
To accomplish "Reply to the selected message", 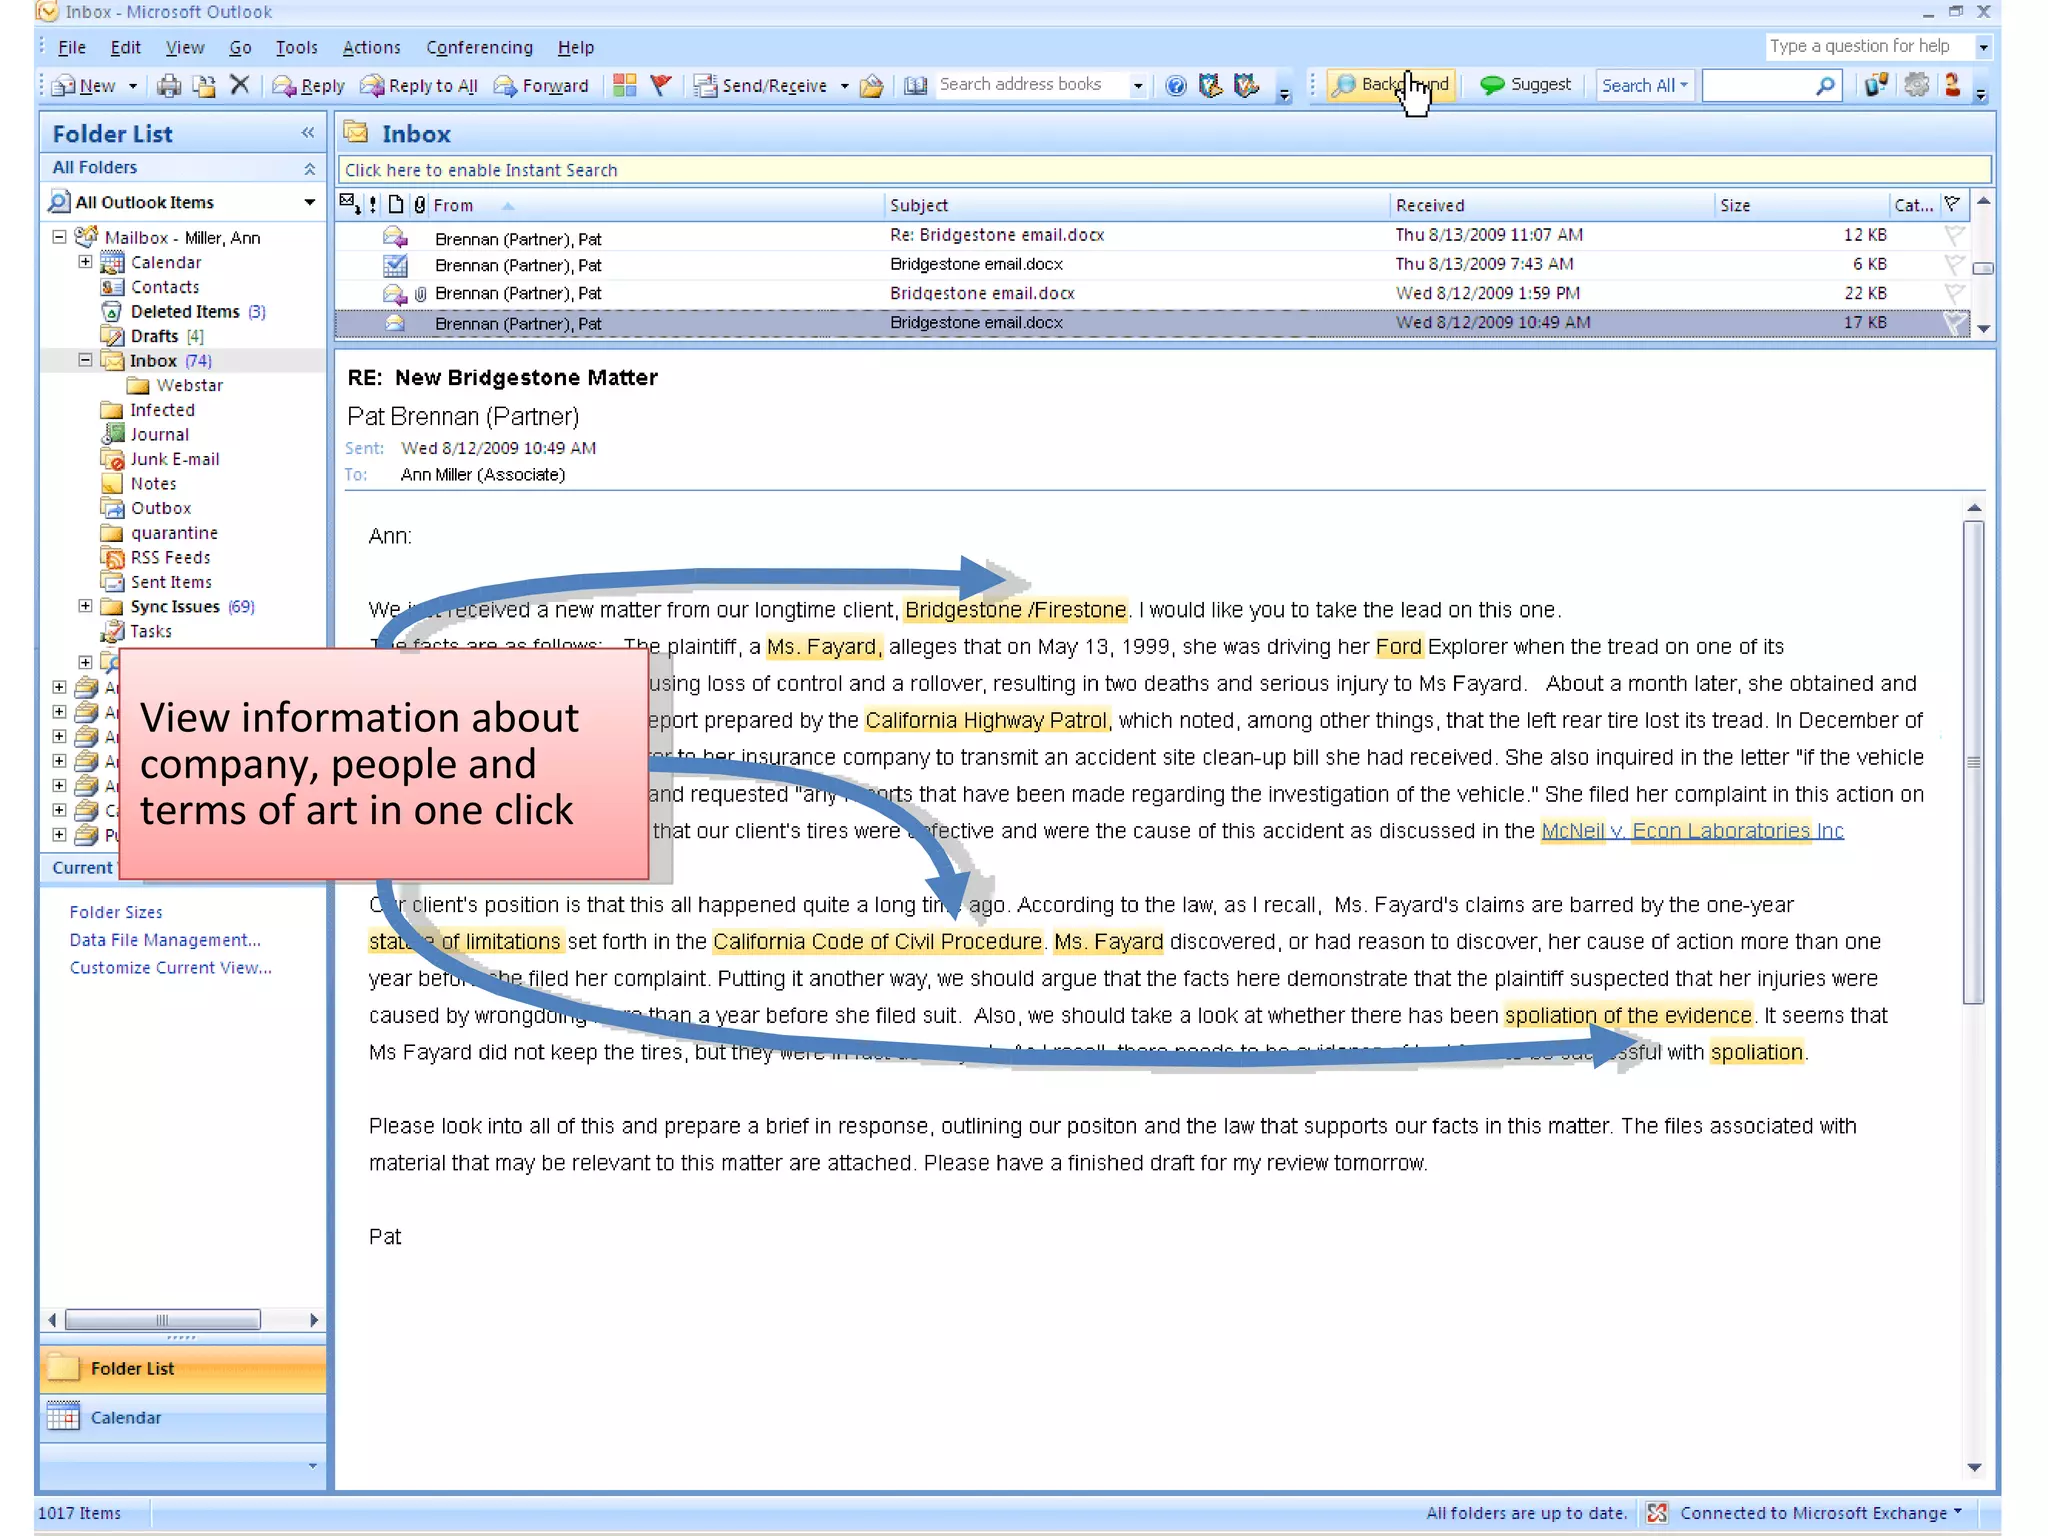I will [308, 86].
